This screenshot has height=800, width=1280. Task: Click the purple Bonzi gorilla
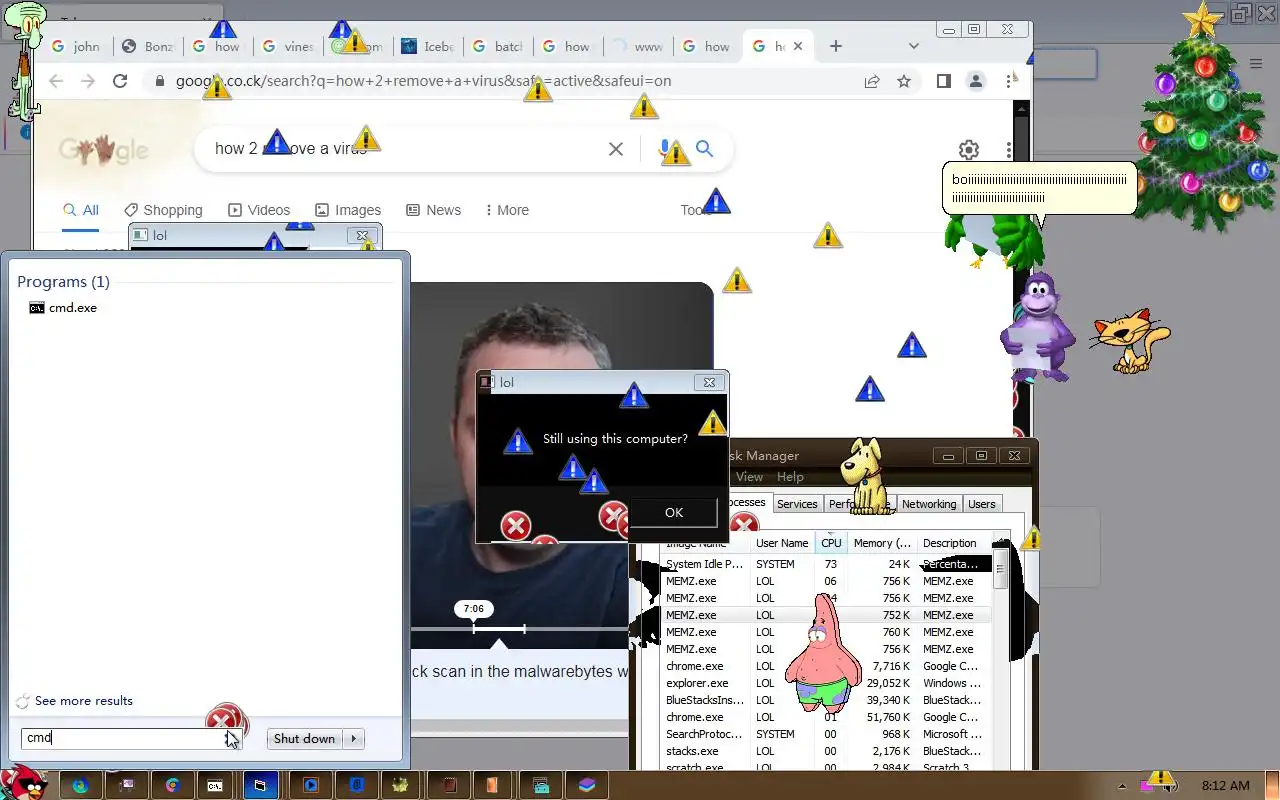1036,328
